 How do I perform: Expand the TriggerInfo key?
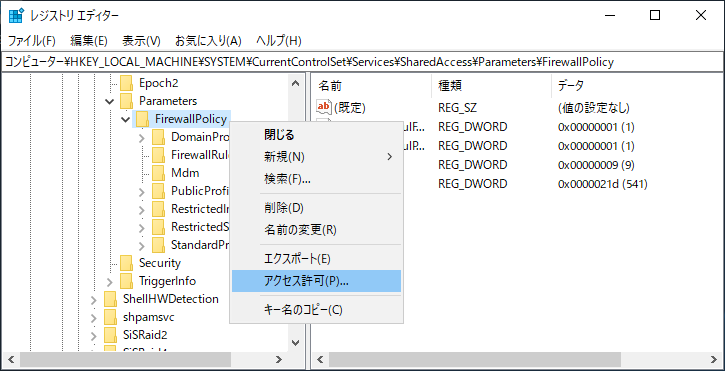tap(110, 281)
